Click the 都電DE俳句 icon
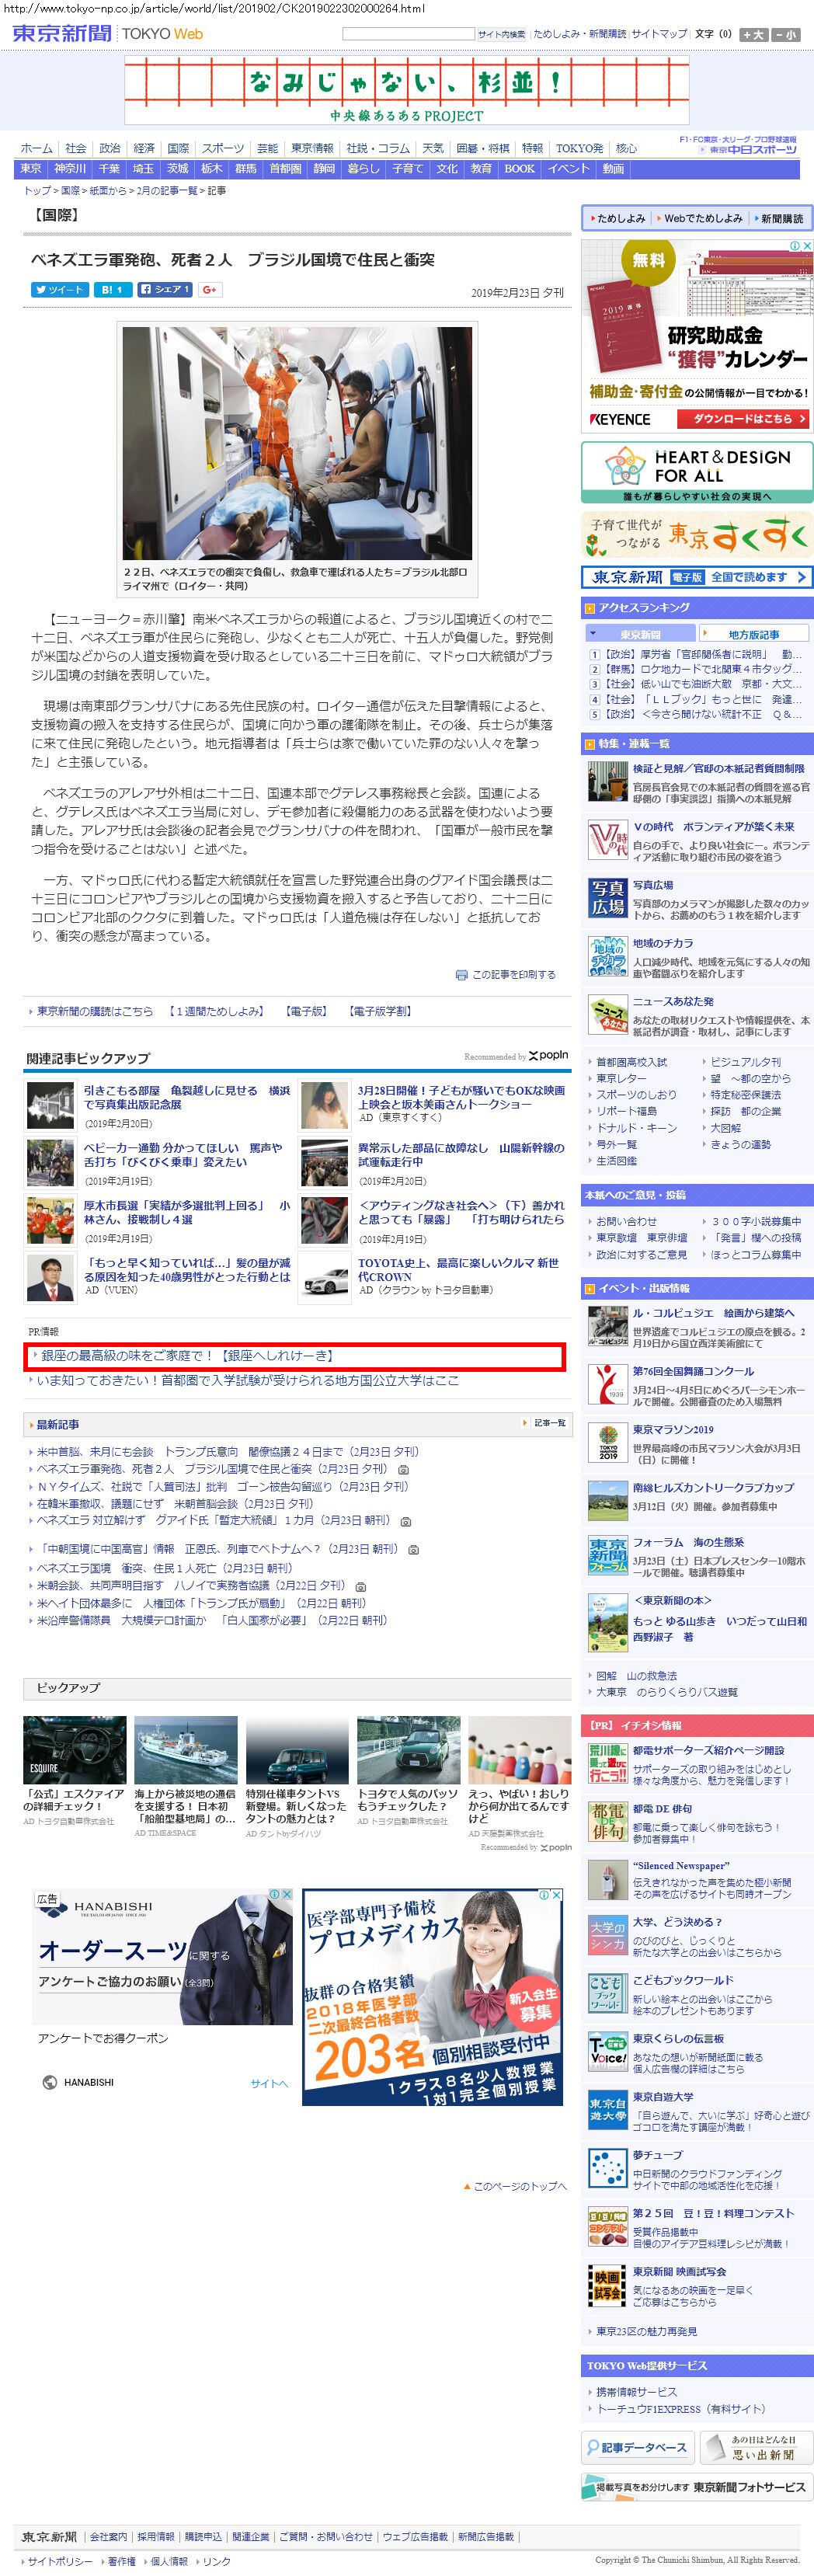 pyautogui.click(x=607, y=1820)
